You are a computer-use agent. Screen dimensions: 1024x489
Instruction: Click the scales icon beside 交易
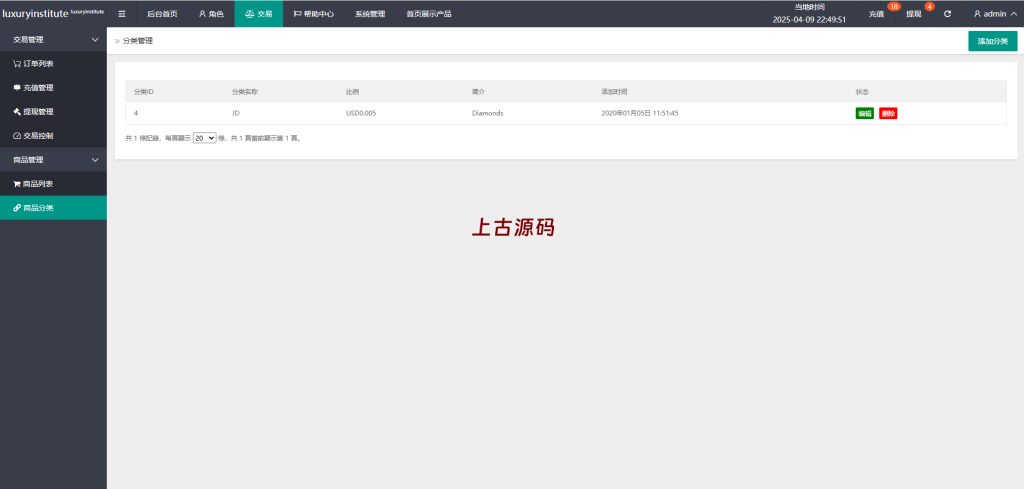[x=249, y=14]
